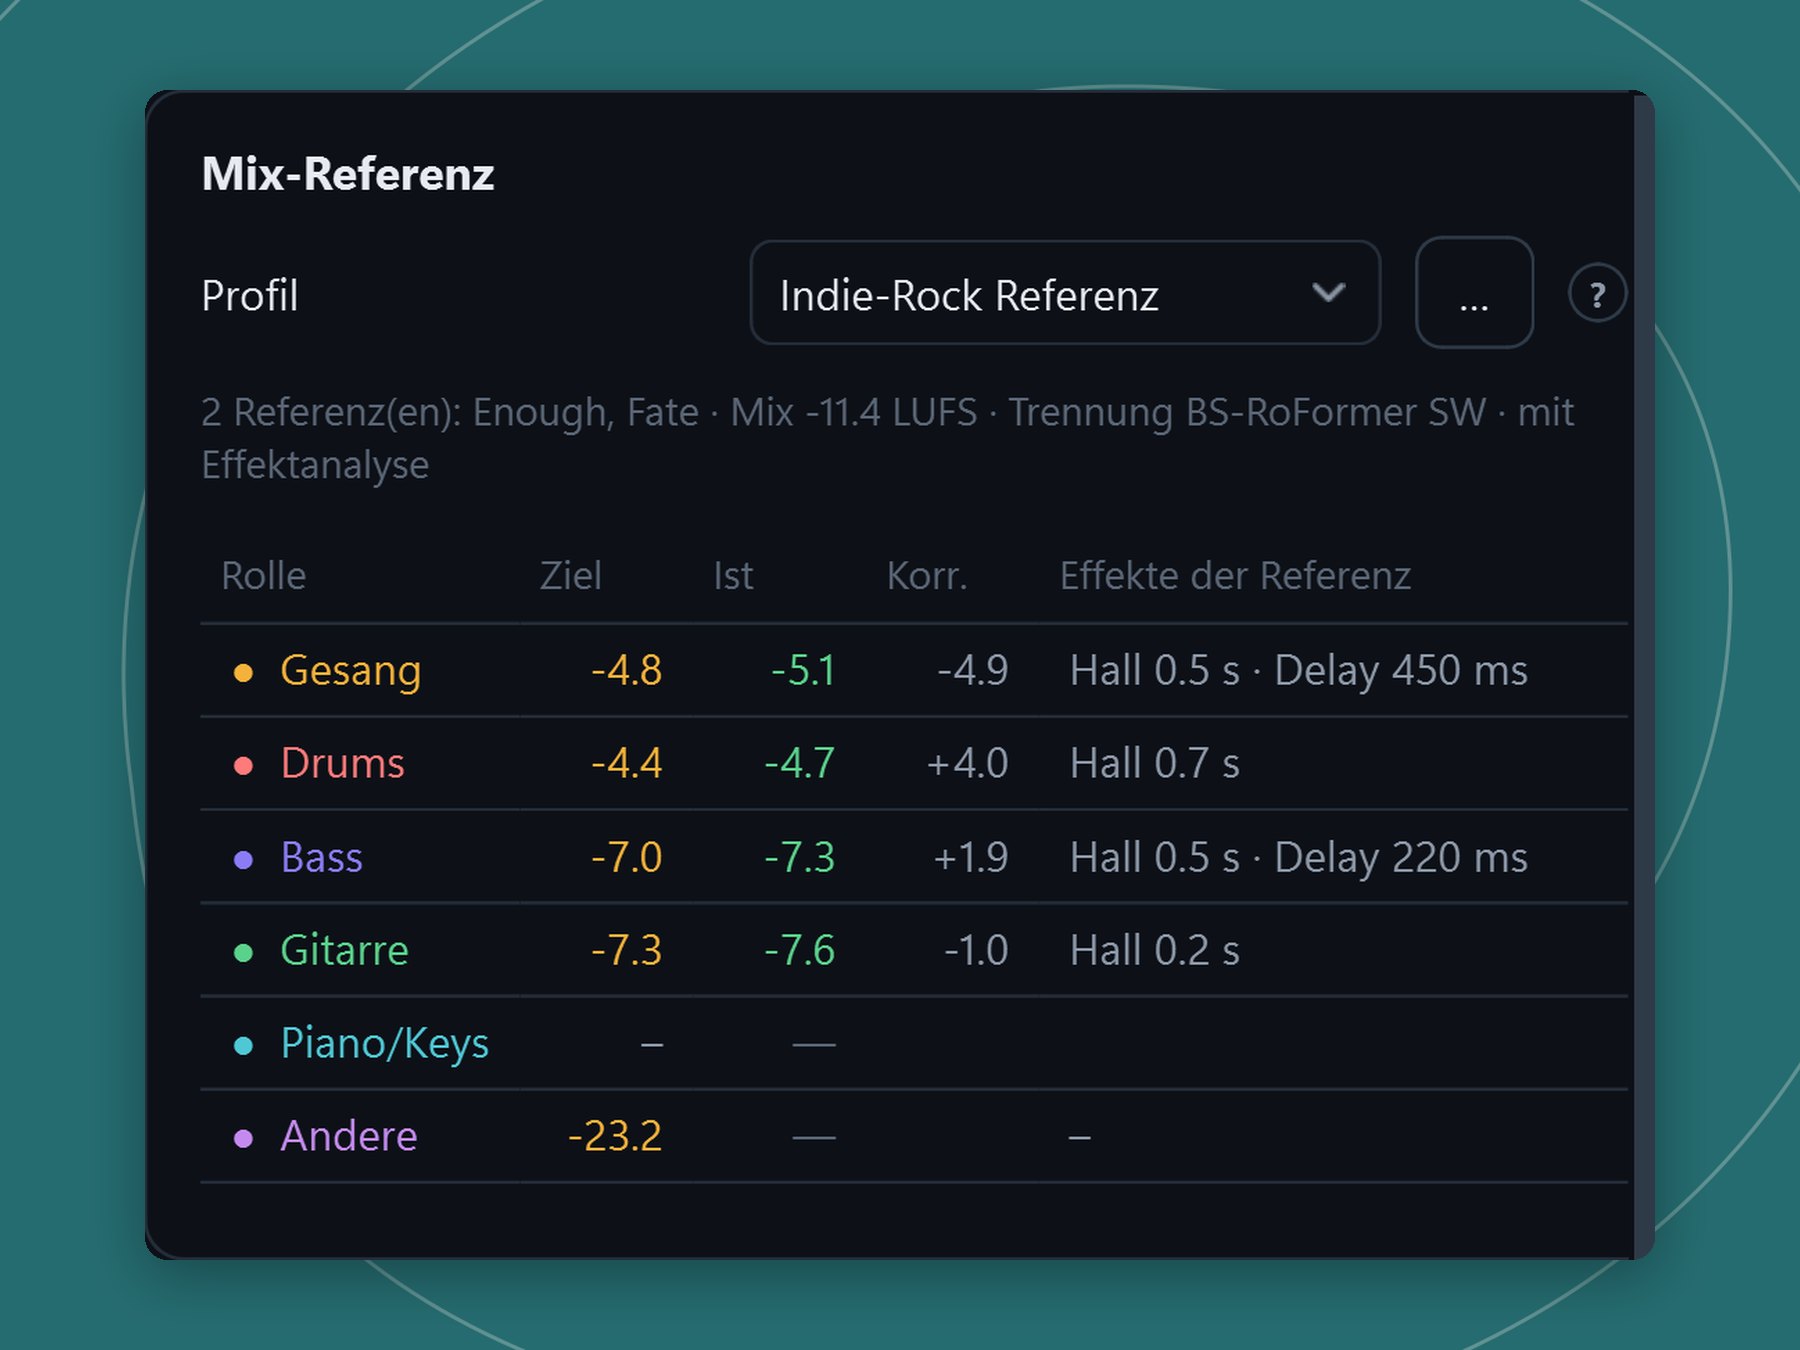This screenshot has height=1350, width=1800.
Task: Click Drums correction value +4.0
Action: (x=967, y=764)
